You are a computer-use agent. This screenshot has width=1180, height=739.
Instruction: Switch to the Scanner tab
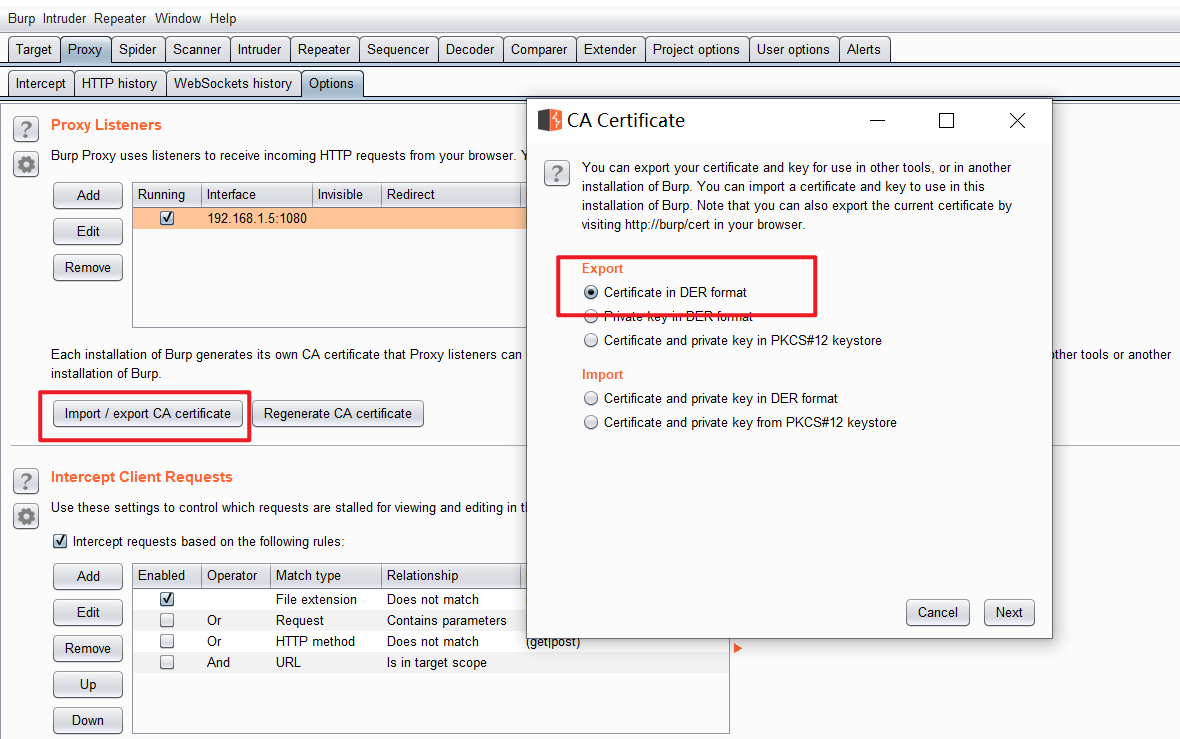197,50
